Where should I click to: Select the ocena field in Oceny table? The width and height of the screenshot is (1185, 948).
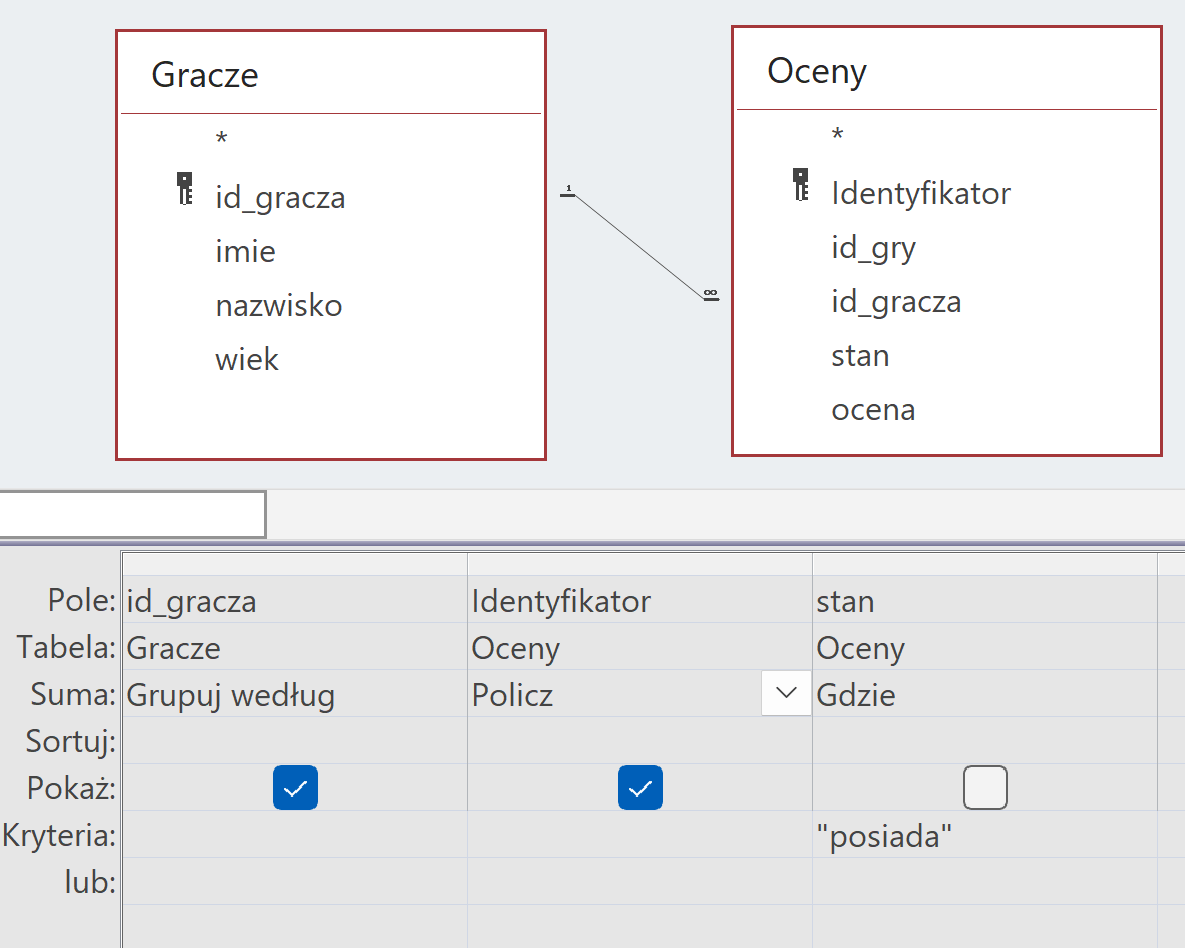pos(874,410)
